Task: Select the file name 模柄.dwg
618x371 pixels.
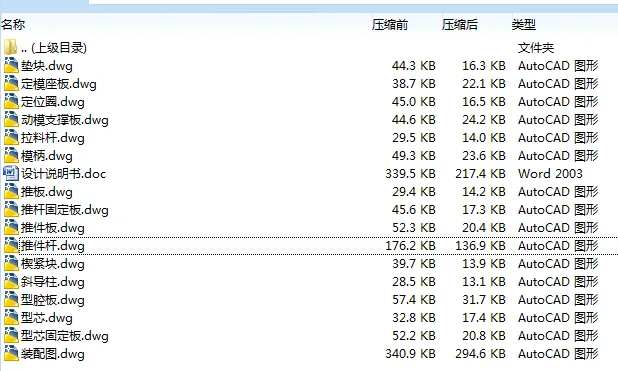Action: [x=47, y=156]
